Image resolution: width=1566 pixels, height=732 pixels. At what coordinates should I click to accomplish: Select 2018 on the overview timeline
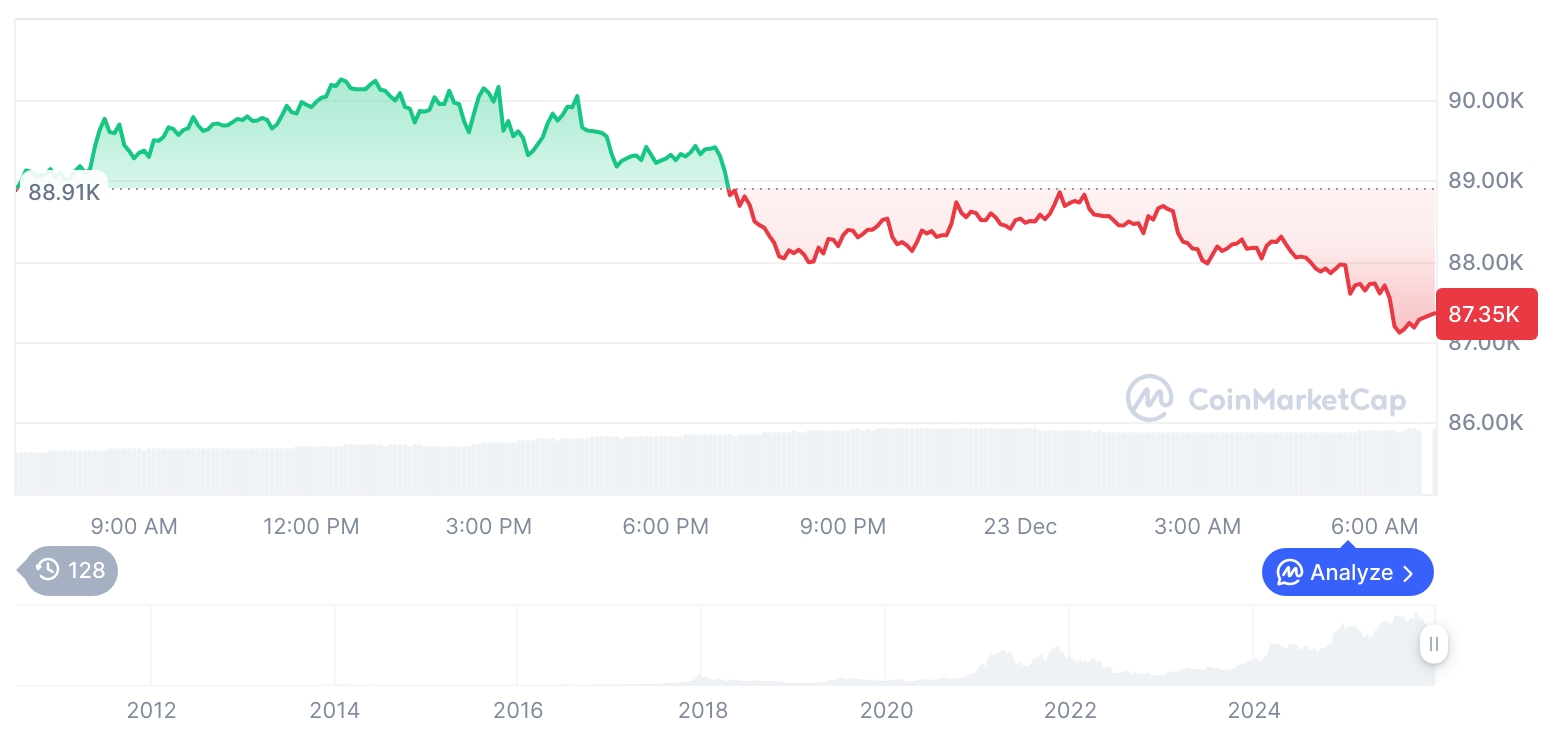703,710
